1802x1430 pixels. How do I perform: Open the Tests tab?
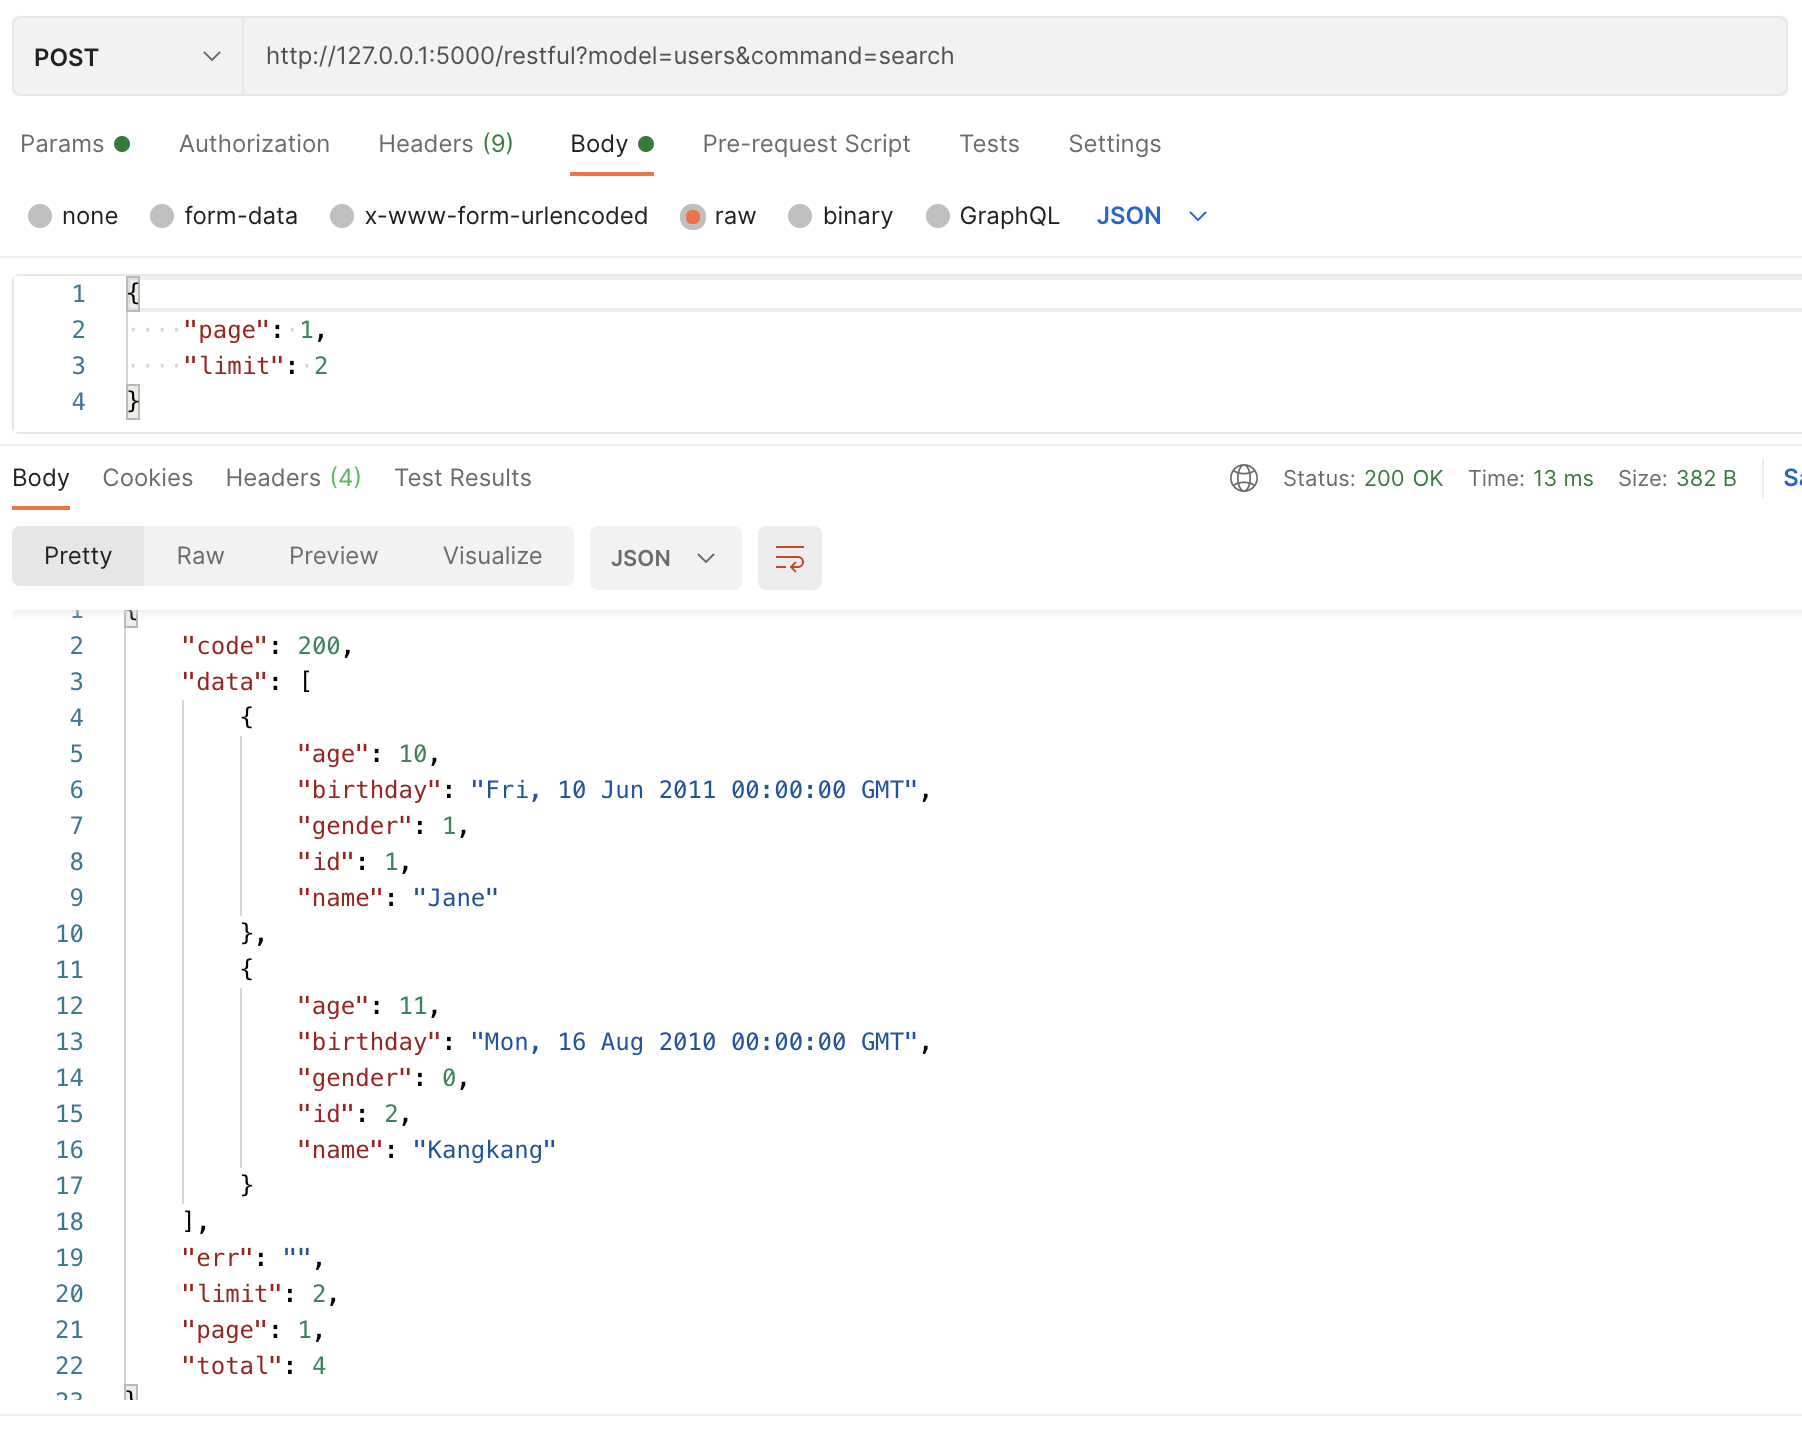pos(989,144)
